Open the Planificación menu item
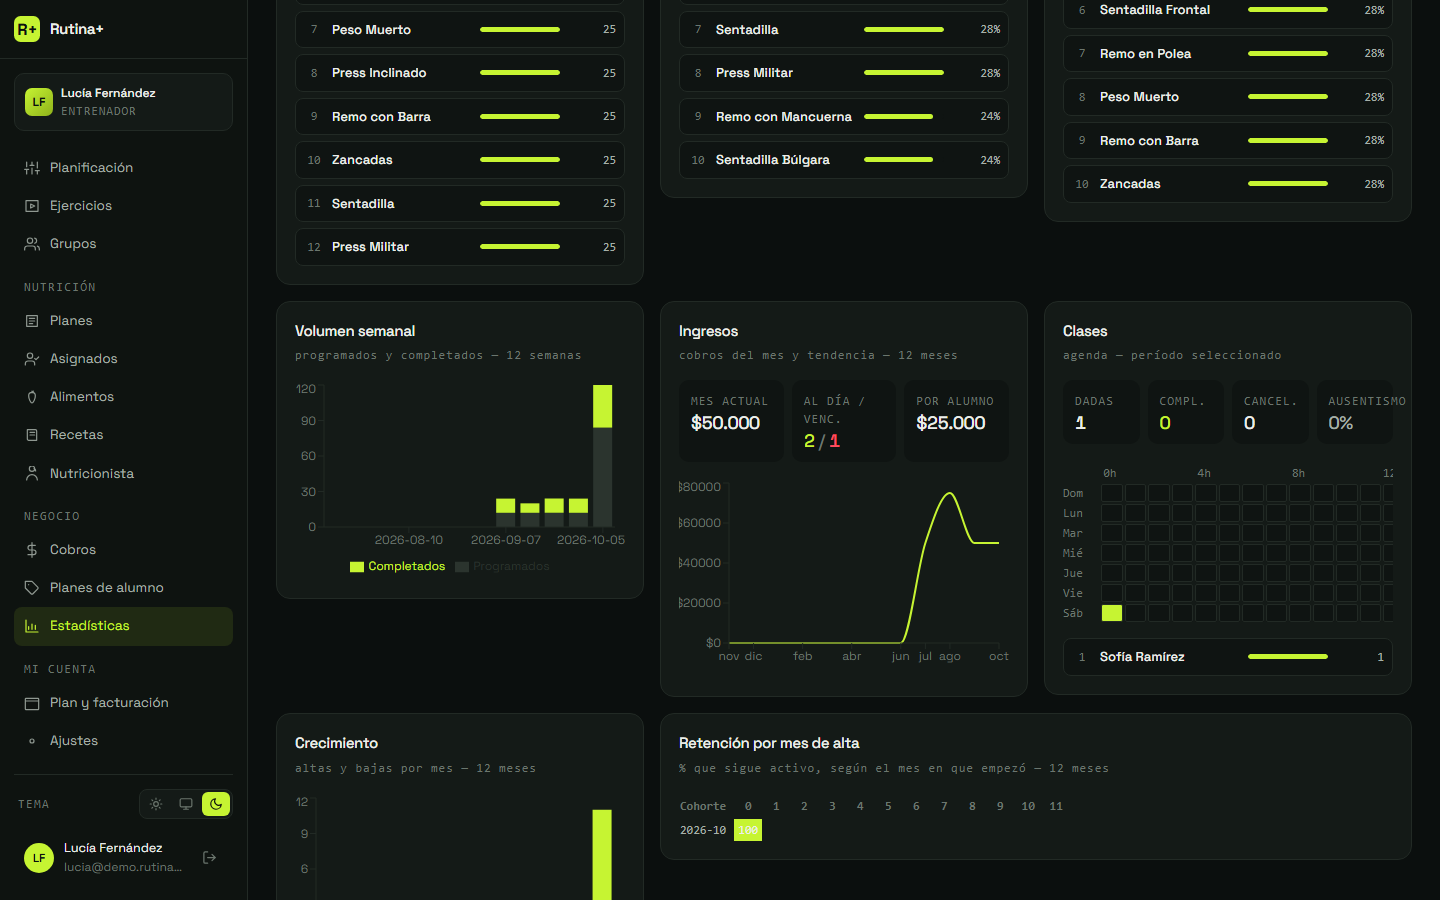This screenshot has height=900, width=1440. pyautogui.click(x=123, y=168)
